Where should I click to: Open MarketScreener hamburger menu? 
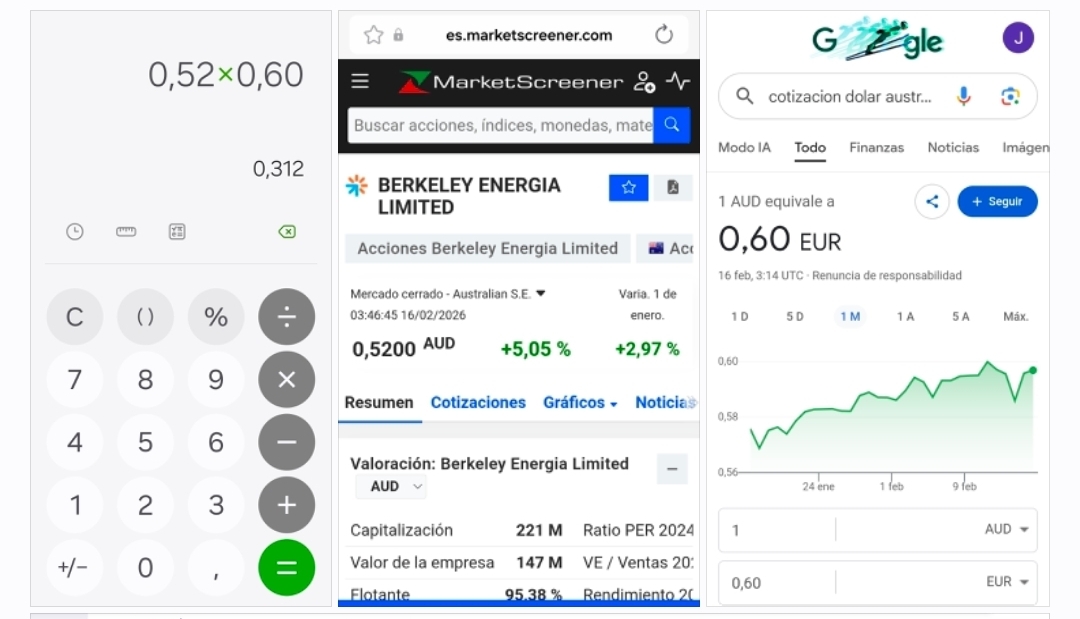[x=360, y=82]
